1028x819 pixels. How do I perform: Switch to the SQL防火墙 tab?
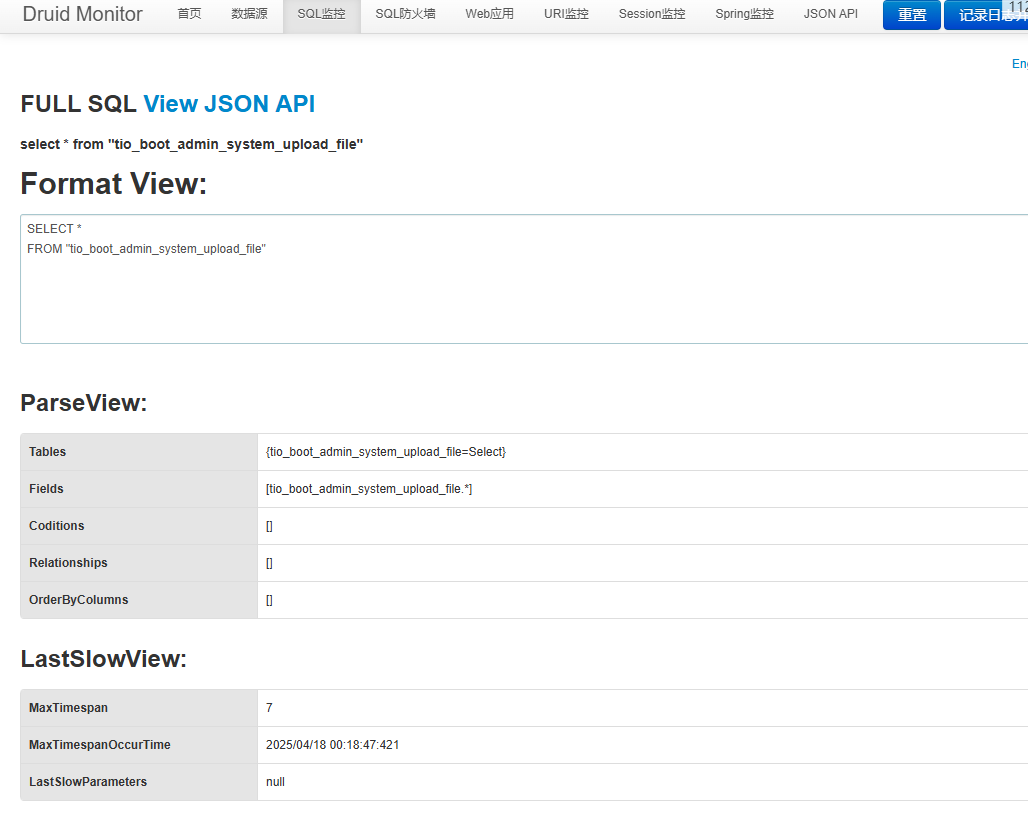(x=405, y=14)
